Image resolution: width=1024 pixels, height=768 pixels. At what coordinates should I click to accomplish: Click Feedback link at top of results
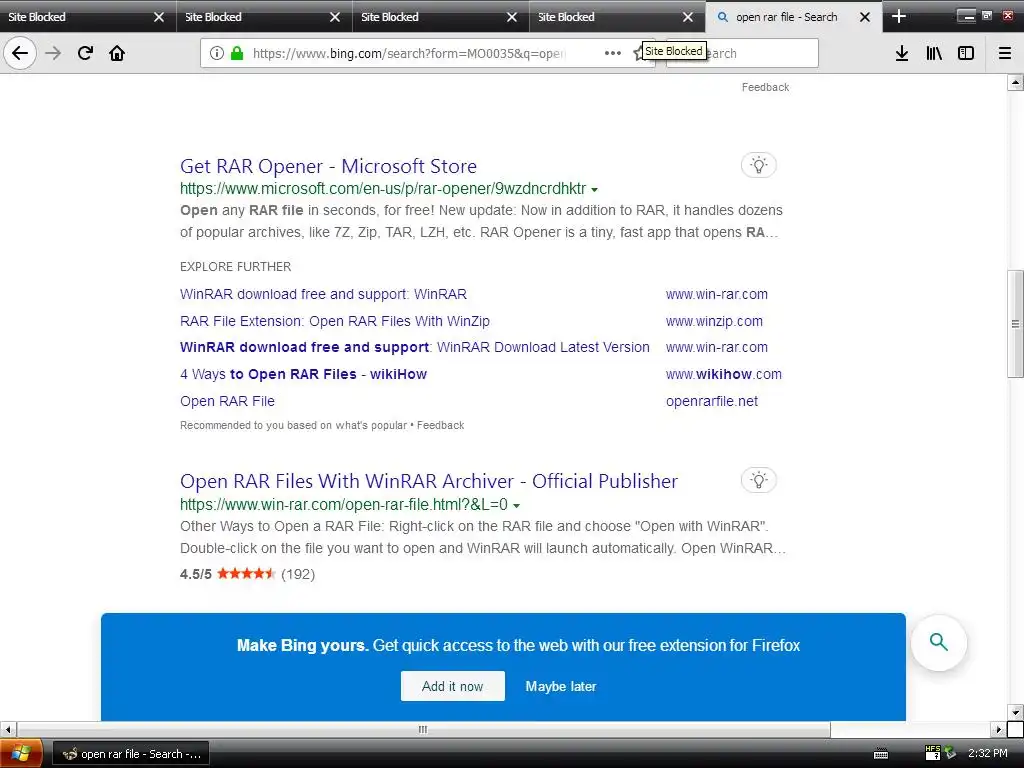[x=765, y=87]
